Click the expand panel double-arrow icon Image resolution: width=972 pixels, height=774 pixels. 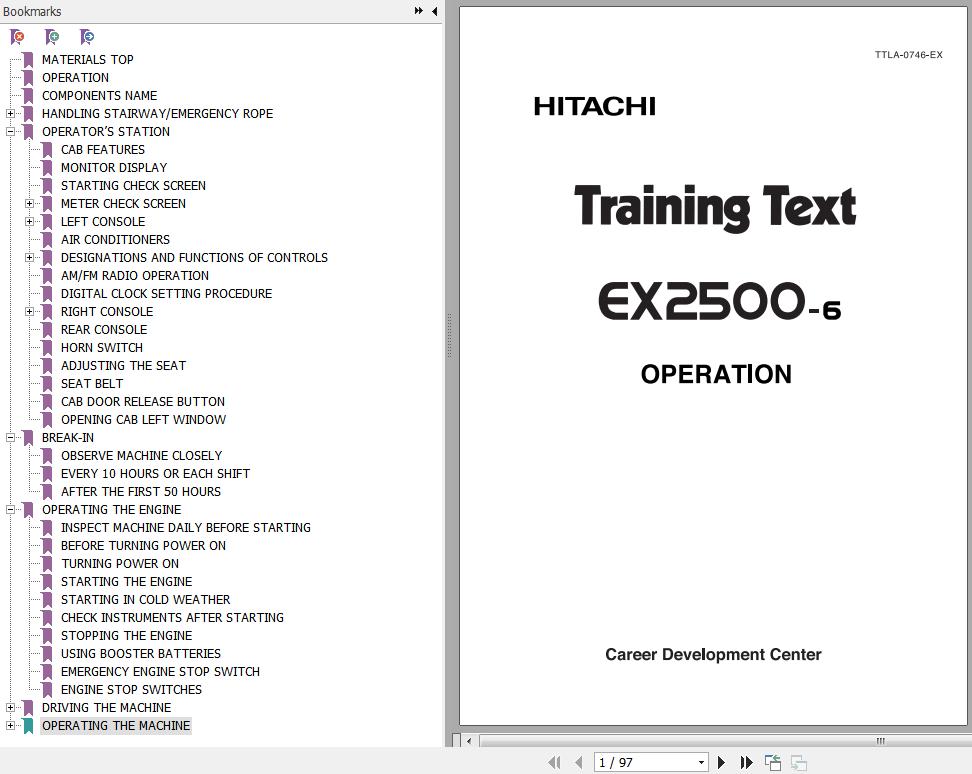pyautogui.click(x=418, y=11)
